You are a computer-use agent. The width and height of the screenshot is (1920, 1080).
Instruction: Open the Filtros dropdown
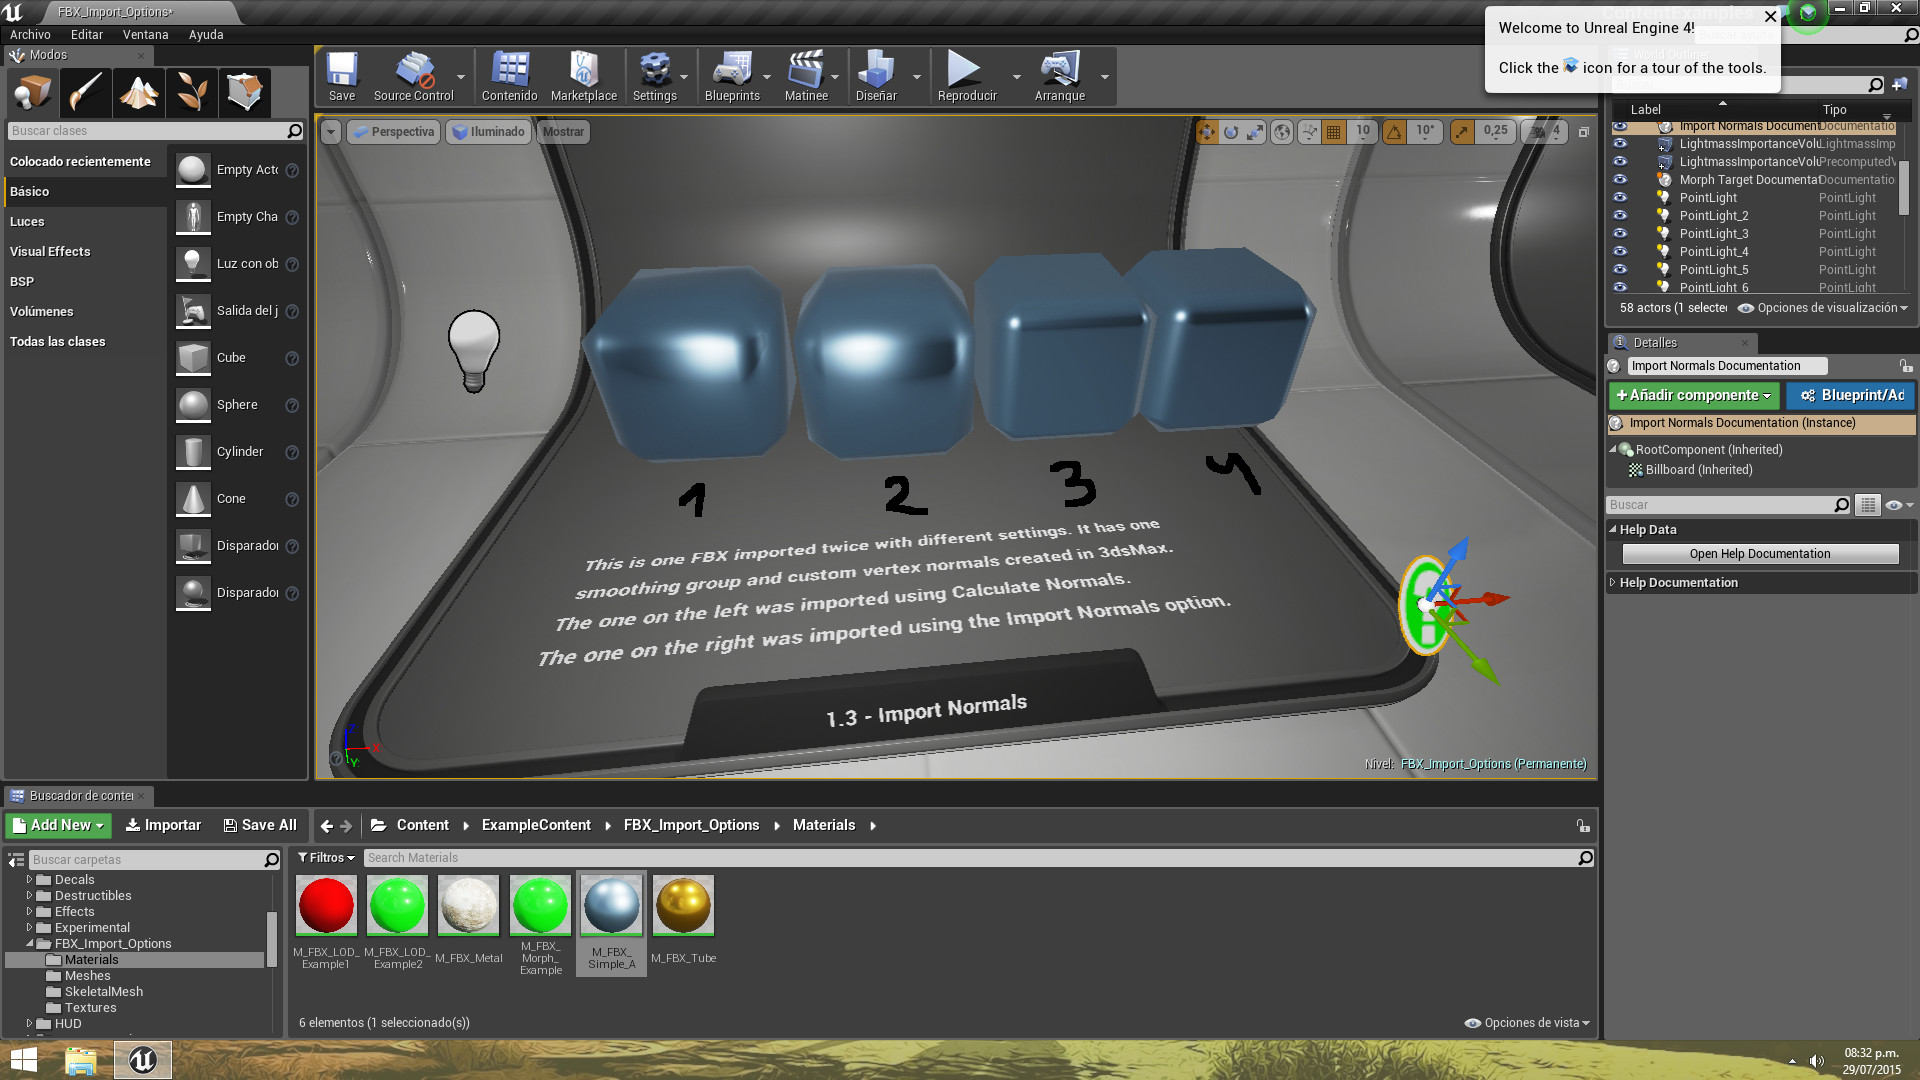point(326,858)
